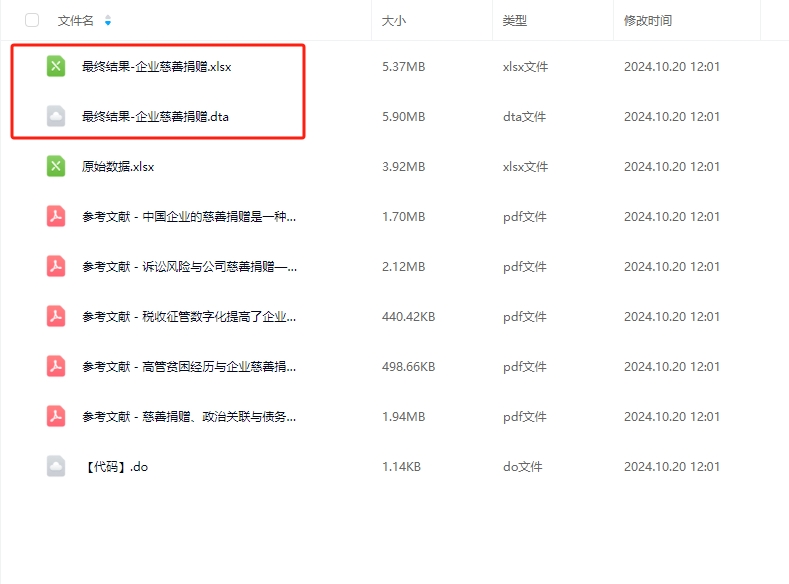
Task: Click the 3.92MB size cell
Action: coord(404,166)
